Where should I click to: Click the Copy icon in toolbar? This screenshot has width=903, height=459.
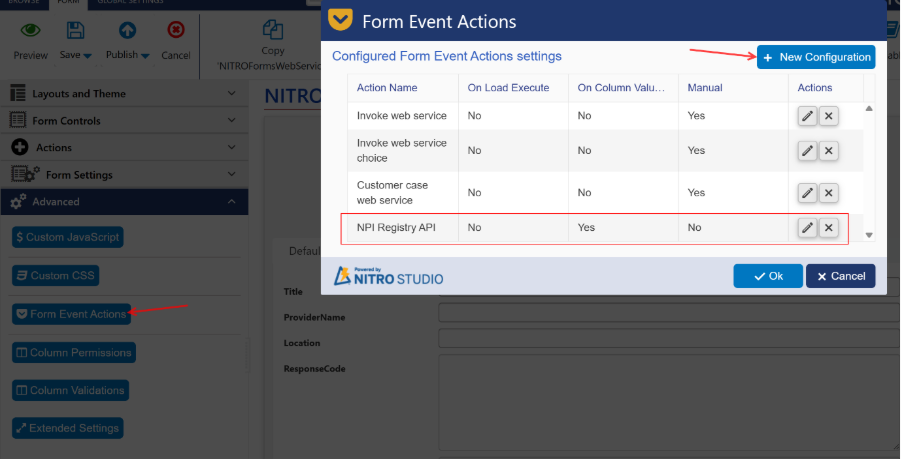(x=273, y=30)
